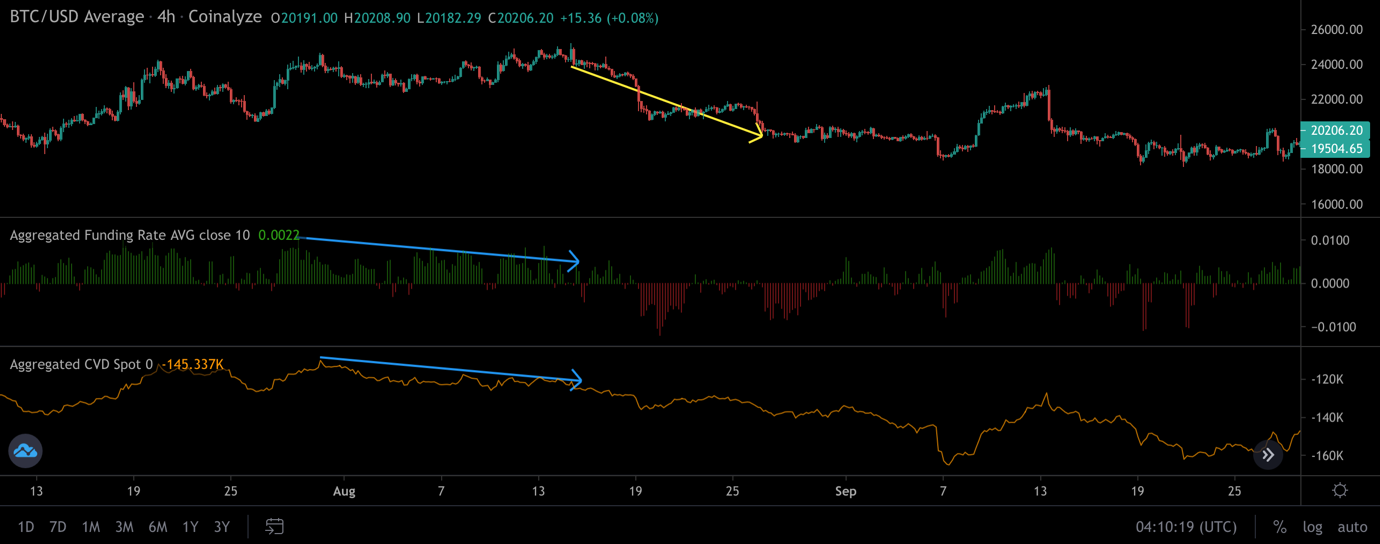Toggle auto scale mode
The height and width of the screenshot is (544, 1380).
coord(1352,527)
